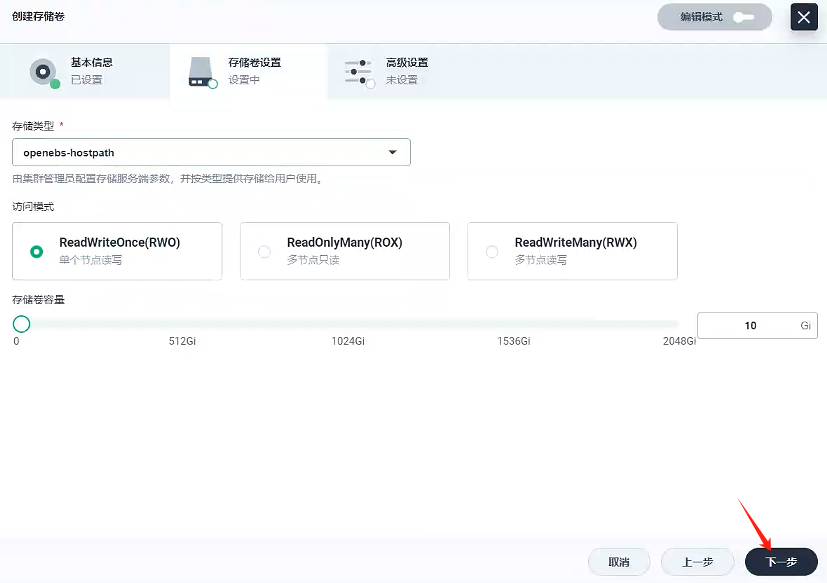Select the ReadWriteOnce(RWO) radio button
This screenshot has height=583, width=827.
[x=36, y=252]
